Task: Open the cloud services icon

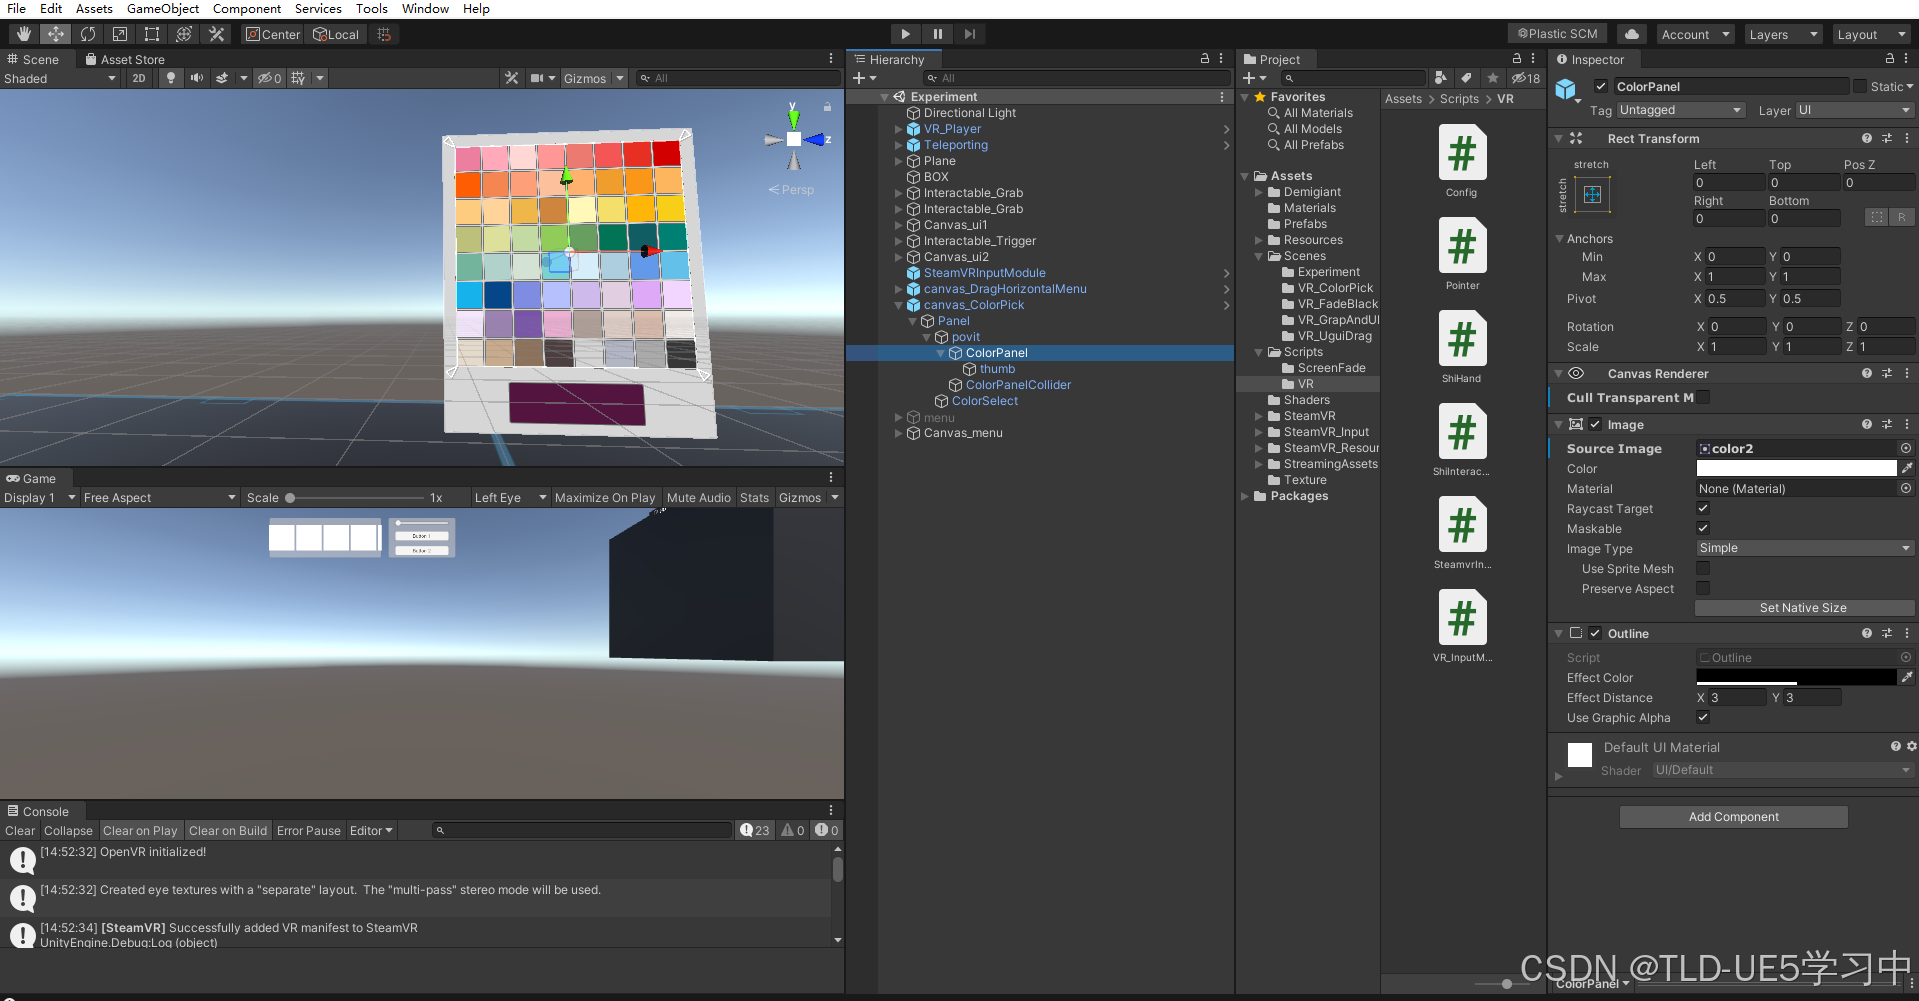Action: 1631,34
